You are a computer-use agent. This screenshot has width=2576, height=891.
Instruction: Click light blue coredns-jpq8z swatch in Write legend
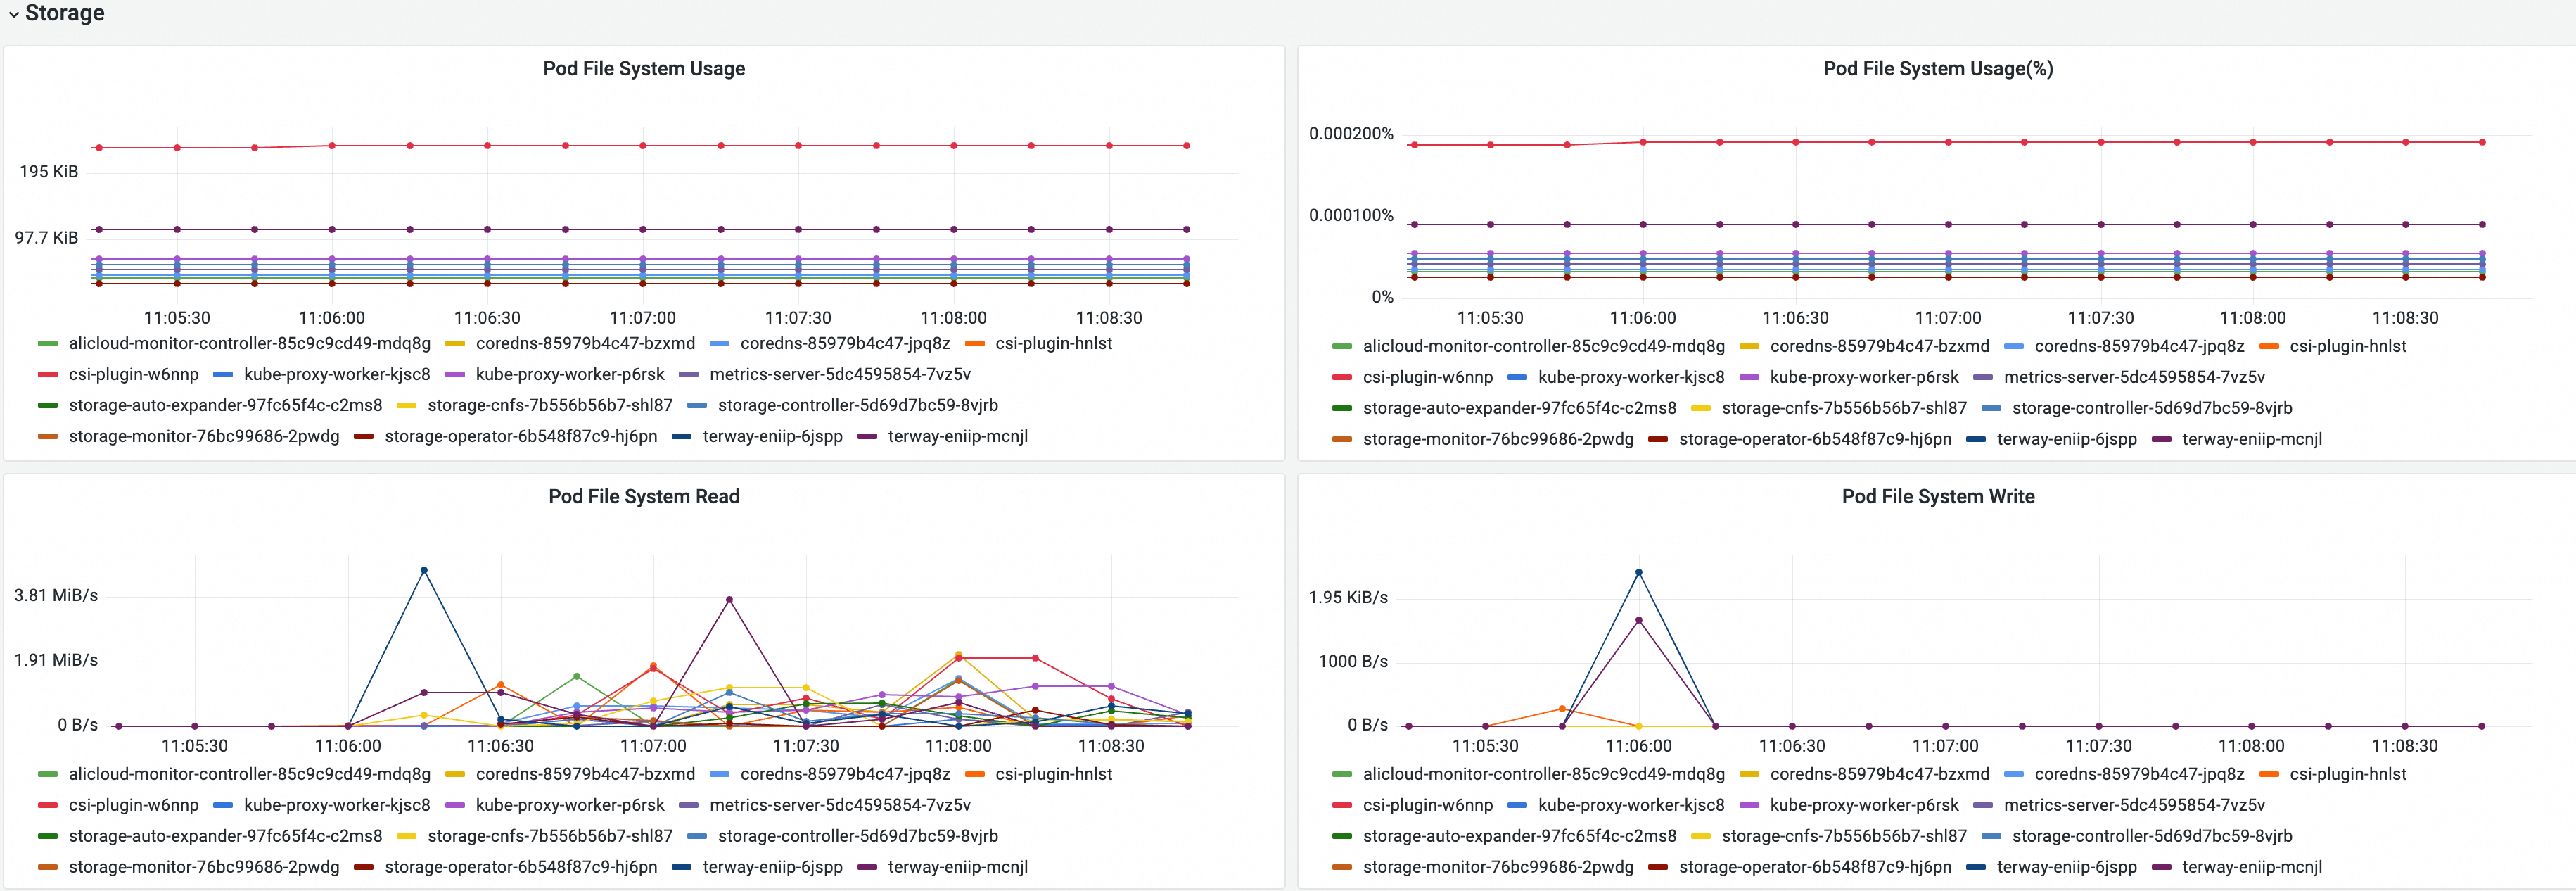pyautogui.click(x=2013, y=775)
